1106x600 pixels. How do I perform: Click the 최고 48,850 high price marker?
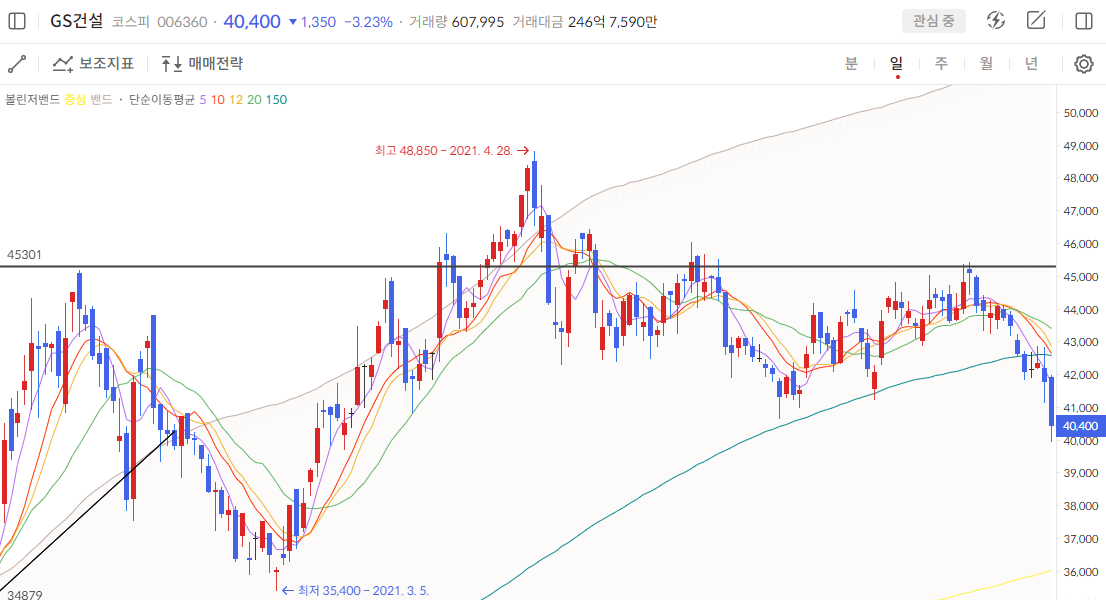coord(451,150)
